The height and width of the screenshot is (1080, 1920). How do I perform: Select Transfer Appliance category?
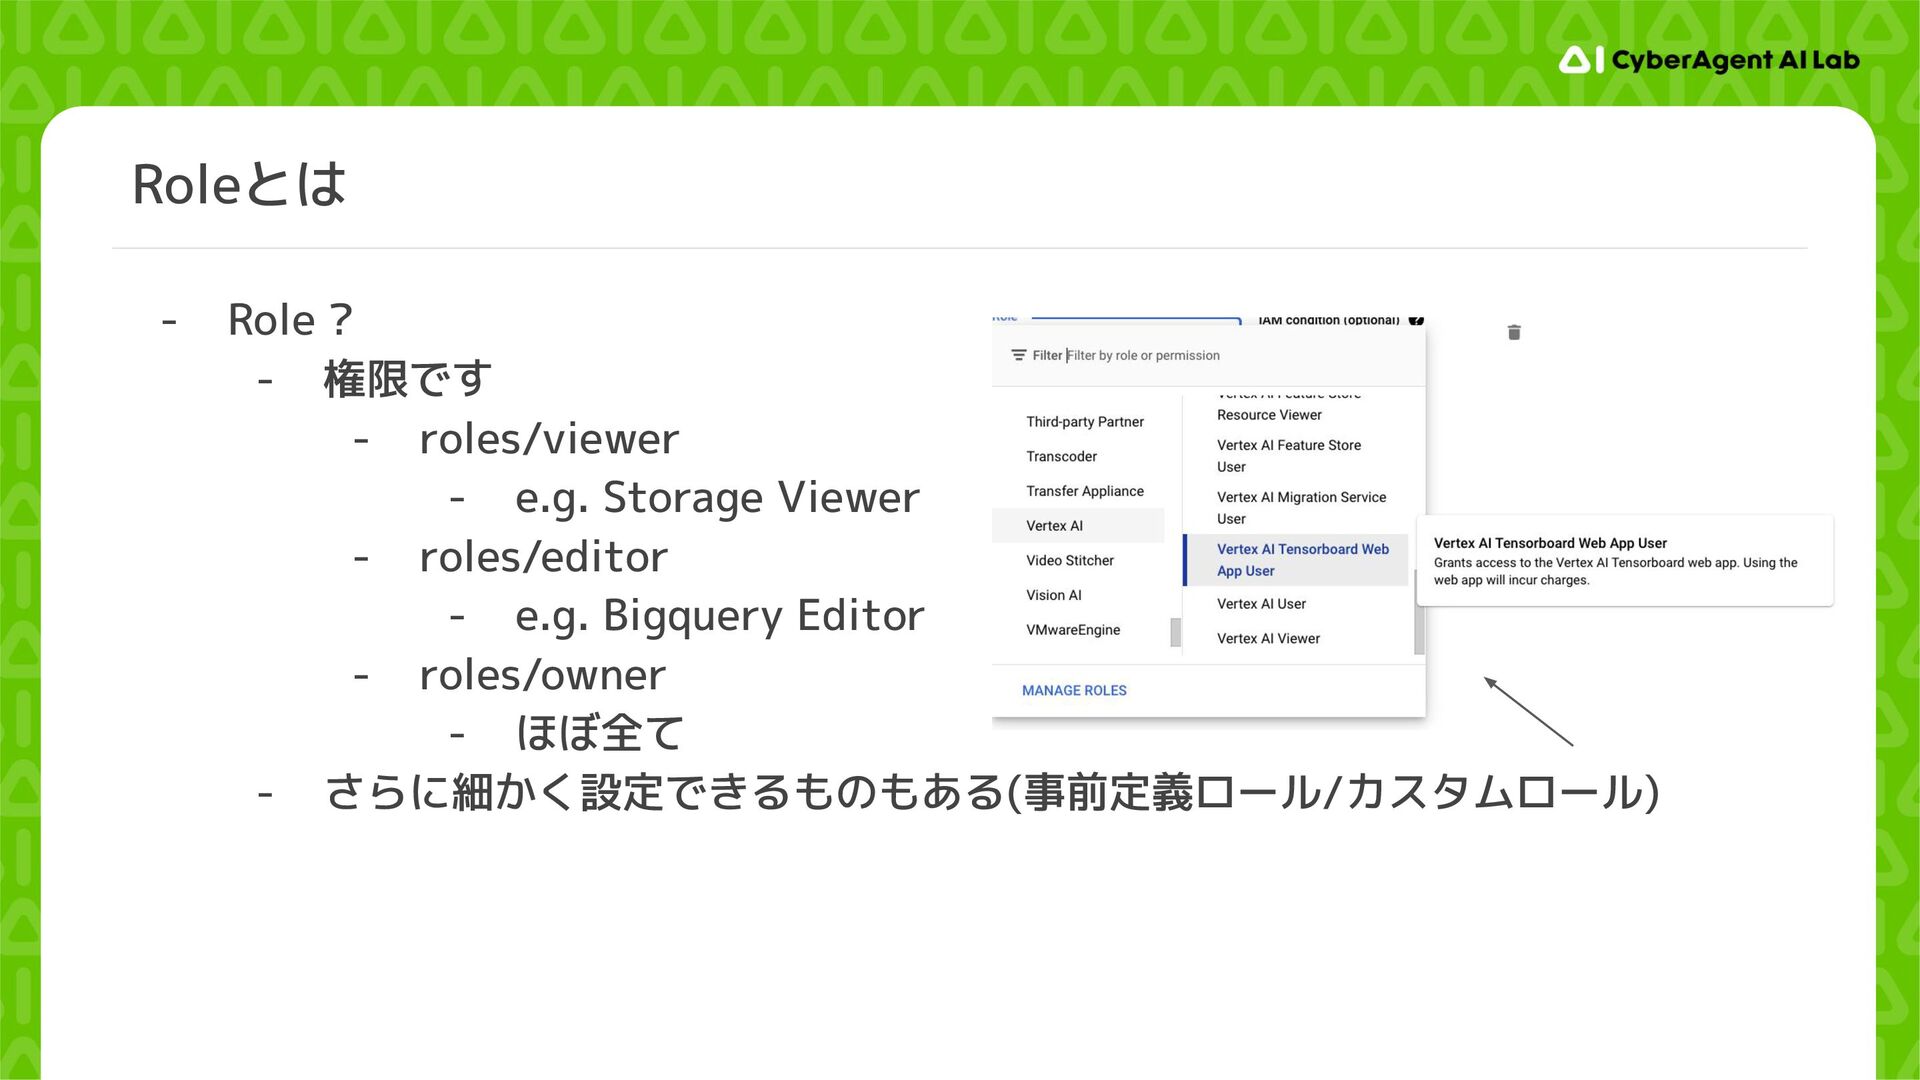click(x=1084, y=491)
